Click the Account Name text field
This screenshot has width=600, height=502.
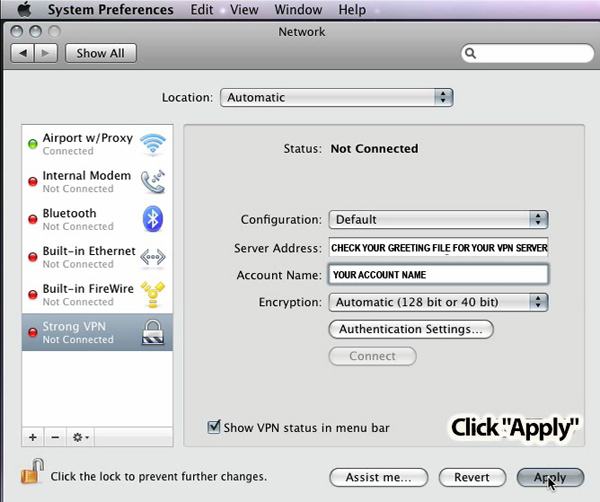click(438, 275)
